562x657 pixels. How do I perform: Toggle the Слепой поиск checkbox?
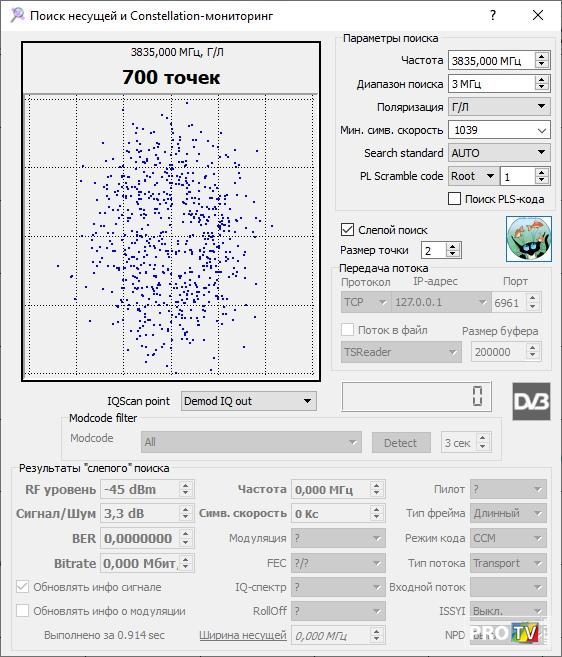(347, 230)
